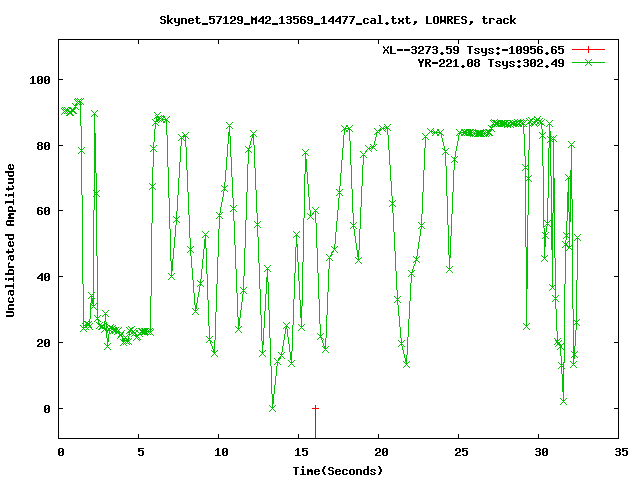This screenshot has height=480, width=640.
Task: Click the Time(Seconds) axis label
Action: click(x=338, y=471)
